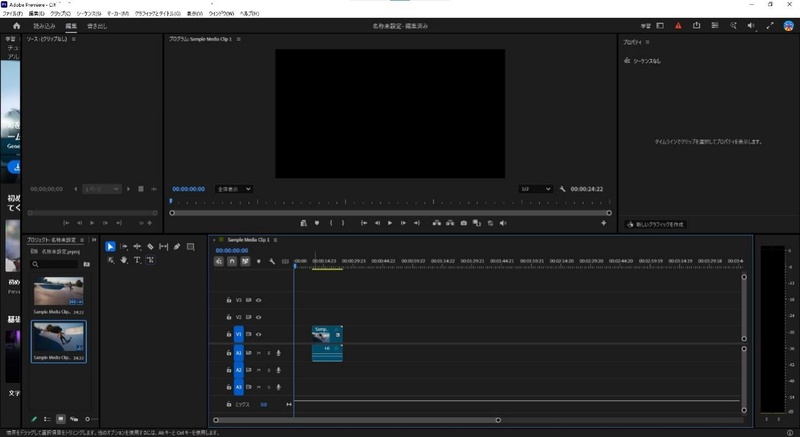Select the Slip tool
This screenshot has height=437, width=800.
coord(163,247)
